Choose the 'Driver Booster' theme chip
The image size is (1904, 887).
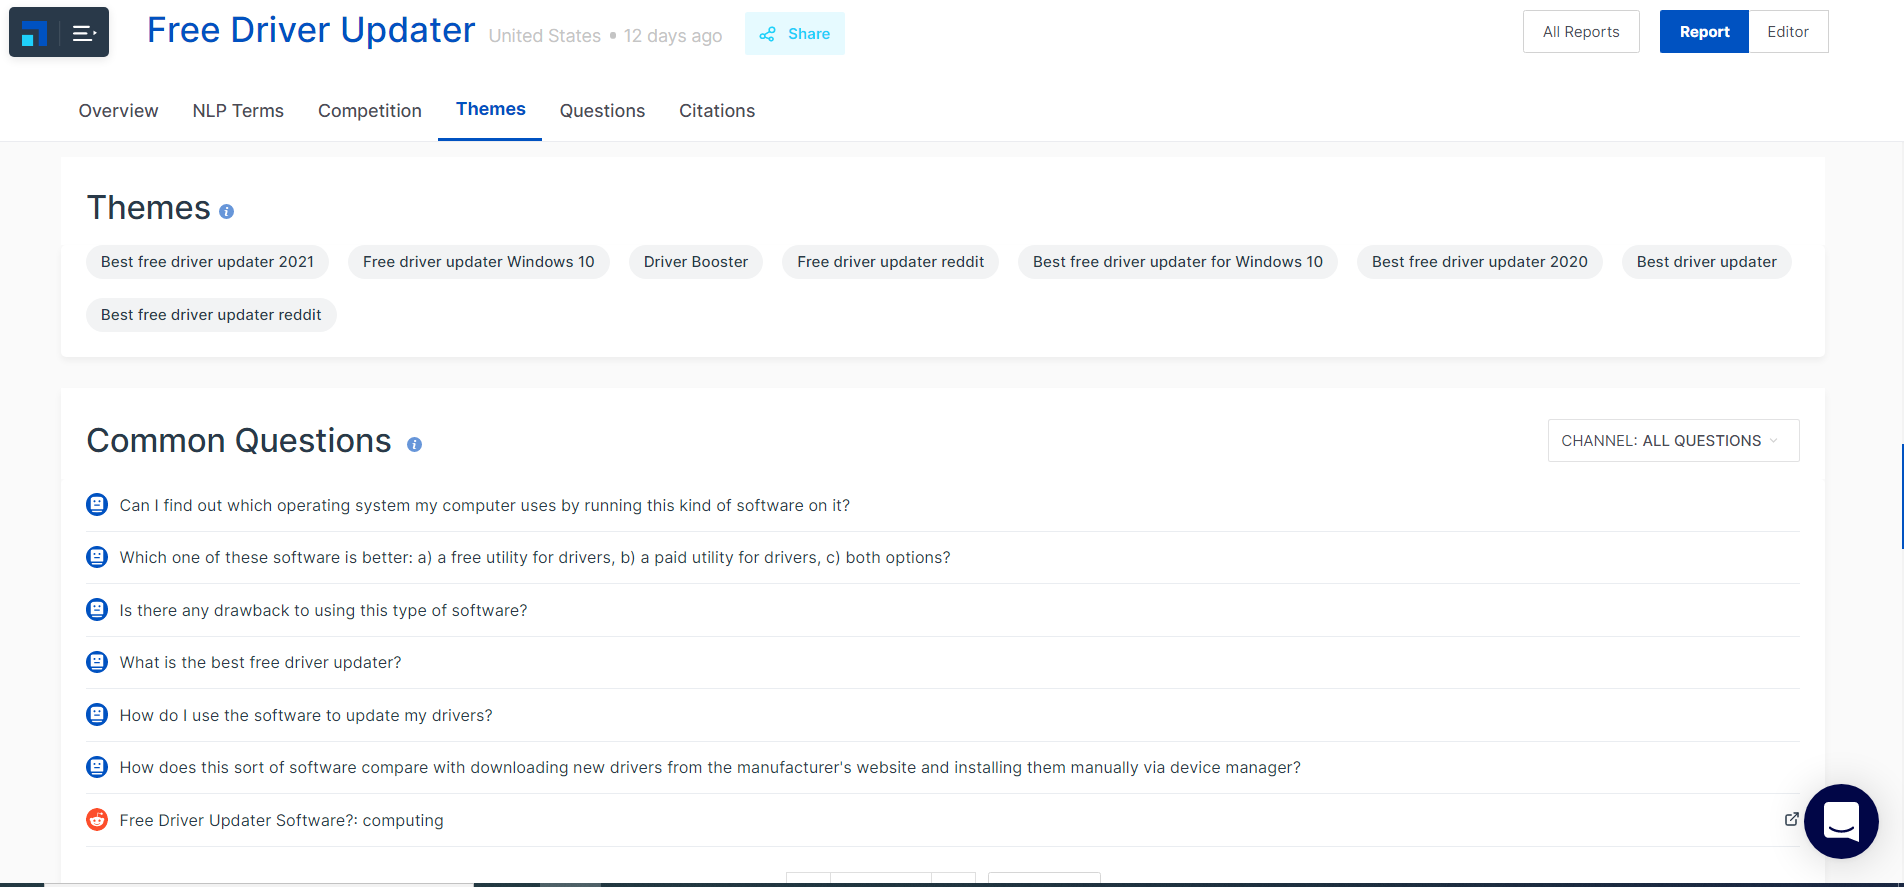pyautogui.click(x=696, y=262)
